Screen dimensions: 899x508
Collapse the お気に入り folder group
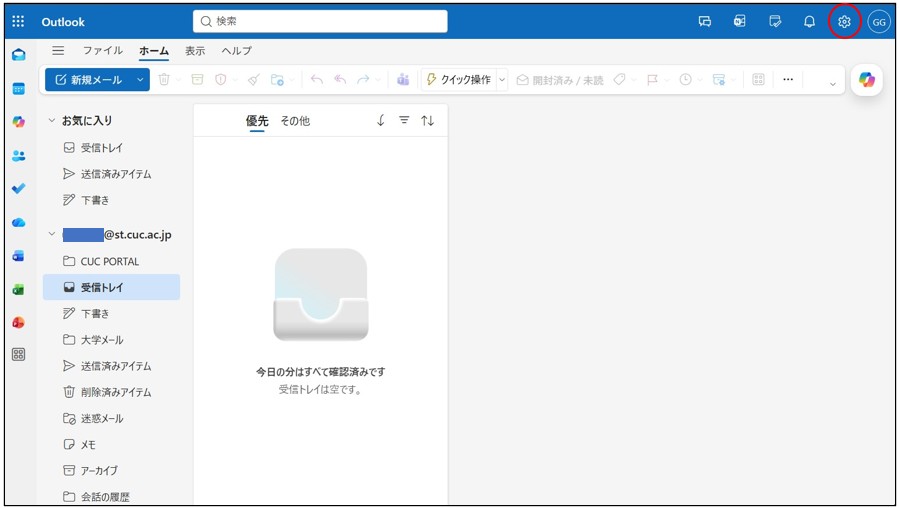(x=52, y=121)
